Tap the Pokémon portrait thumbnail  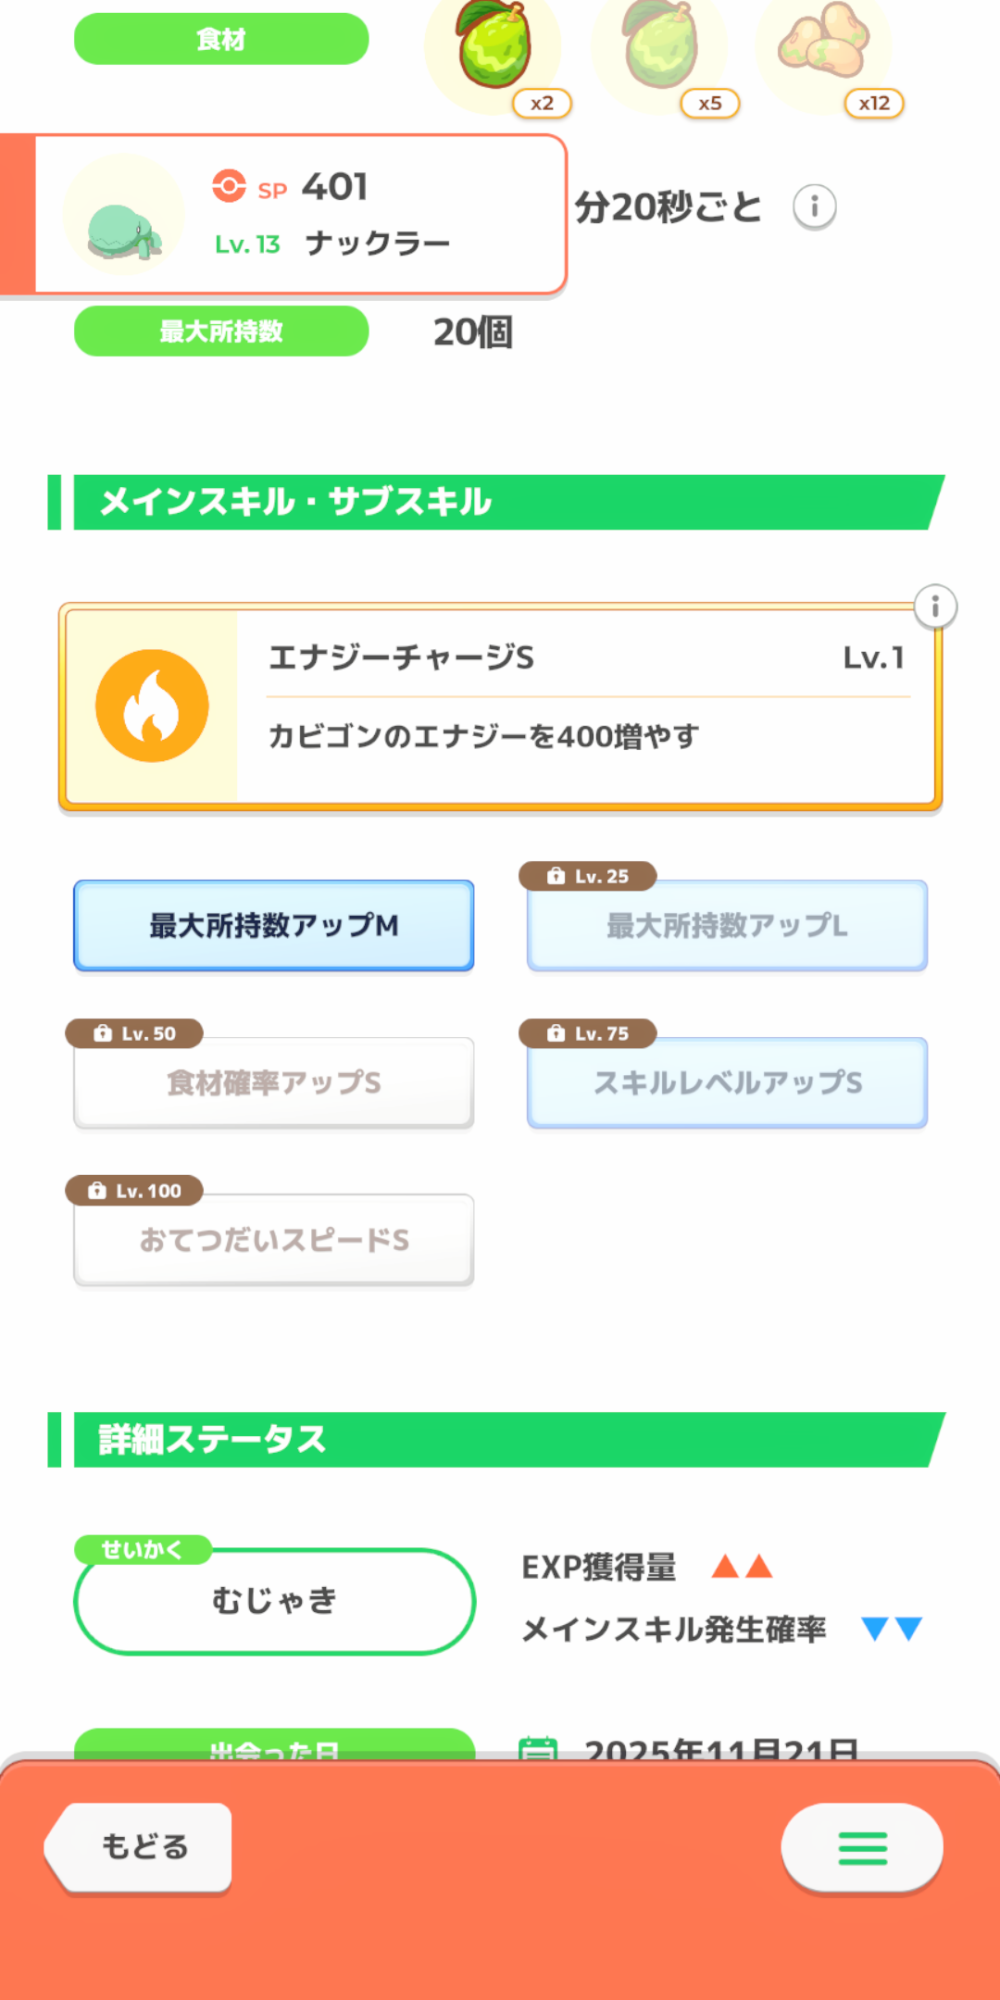[x=124, y=216]
